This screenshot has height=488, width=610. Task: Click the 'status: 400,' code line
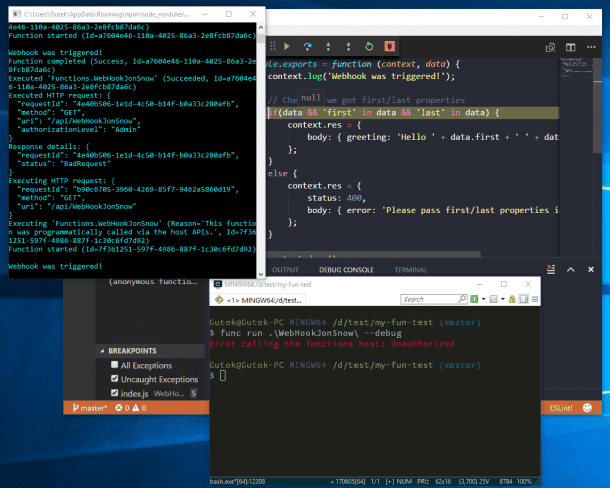336,198
